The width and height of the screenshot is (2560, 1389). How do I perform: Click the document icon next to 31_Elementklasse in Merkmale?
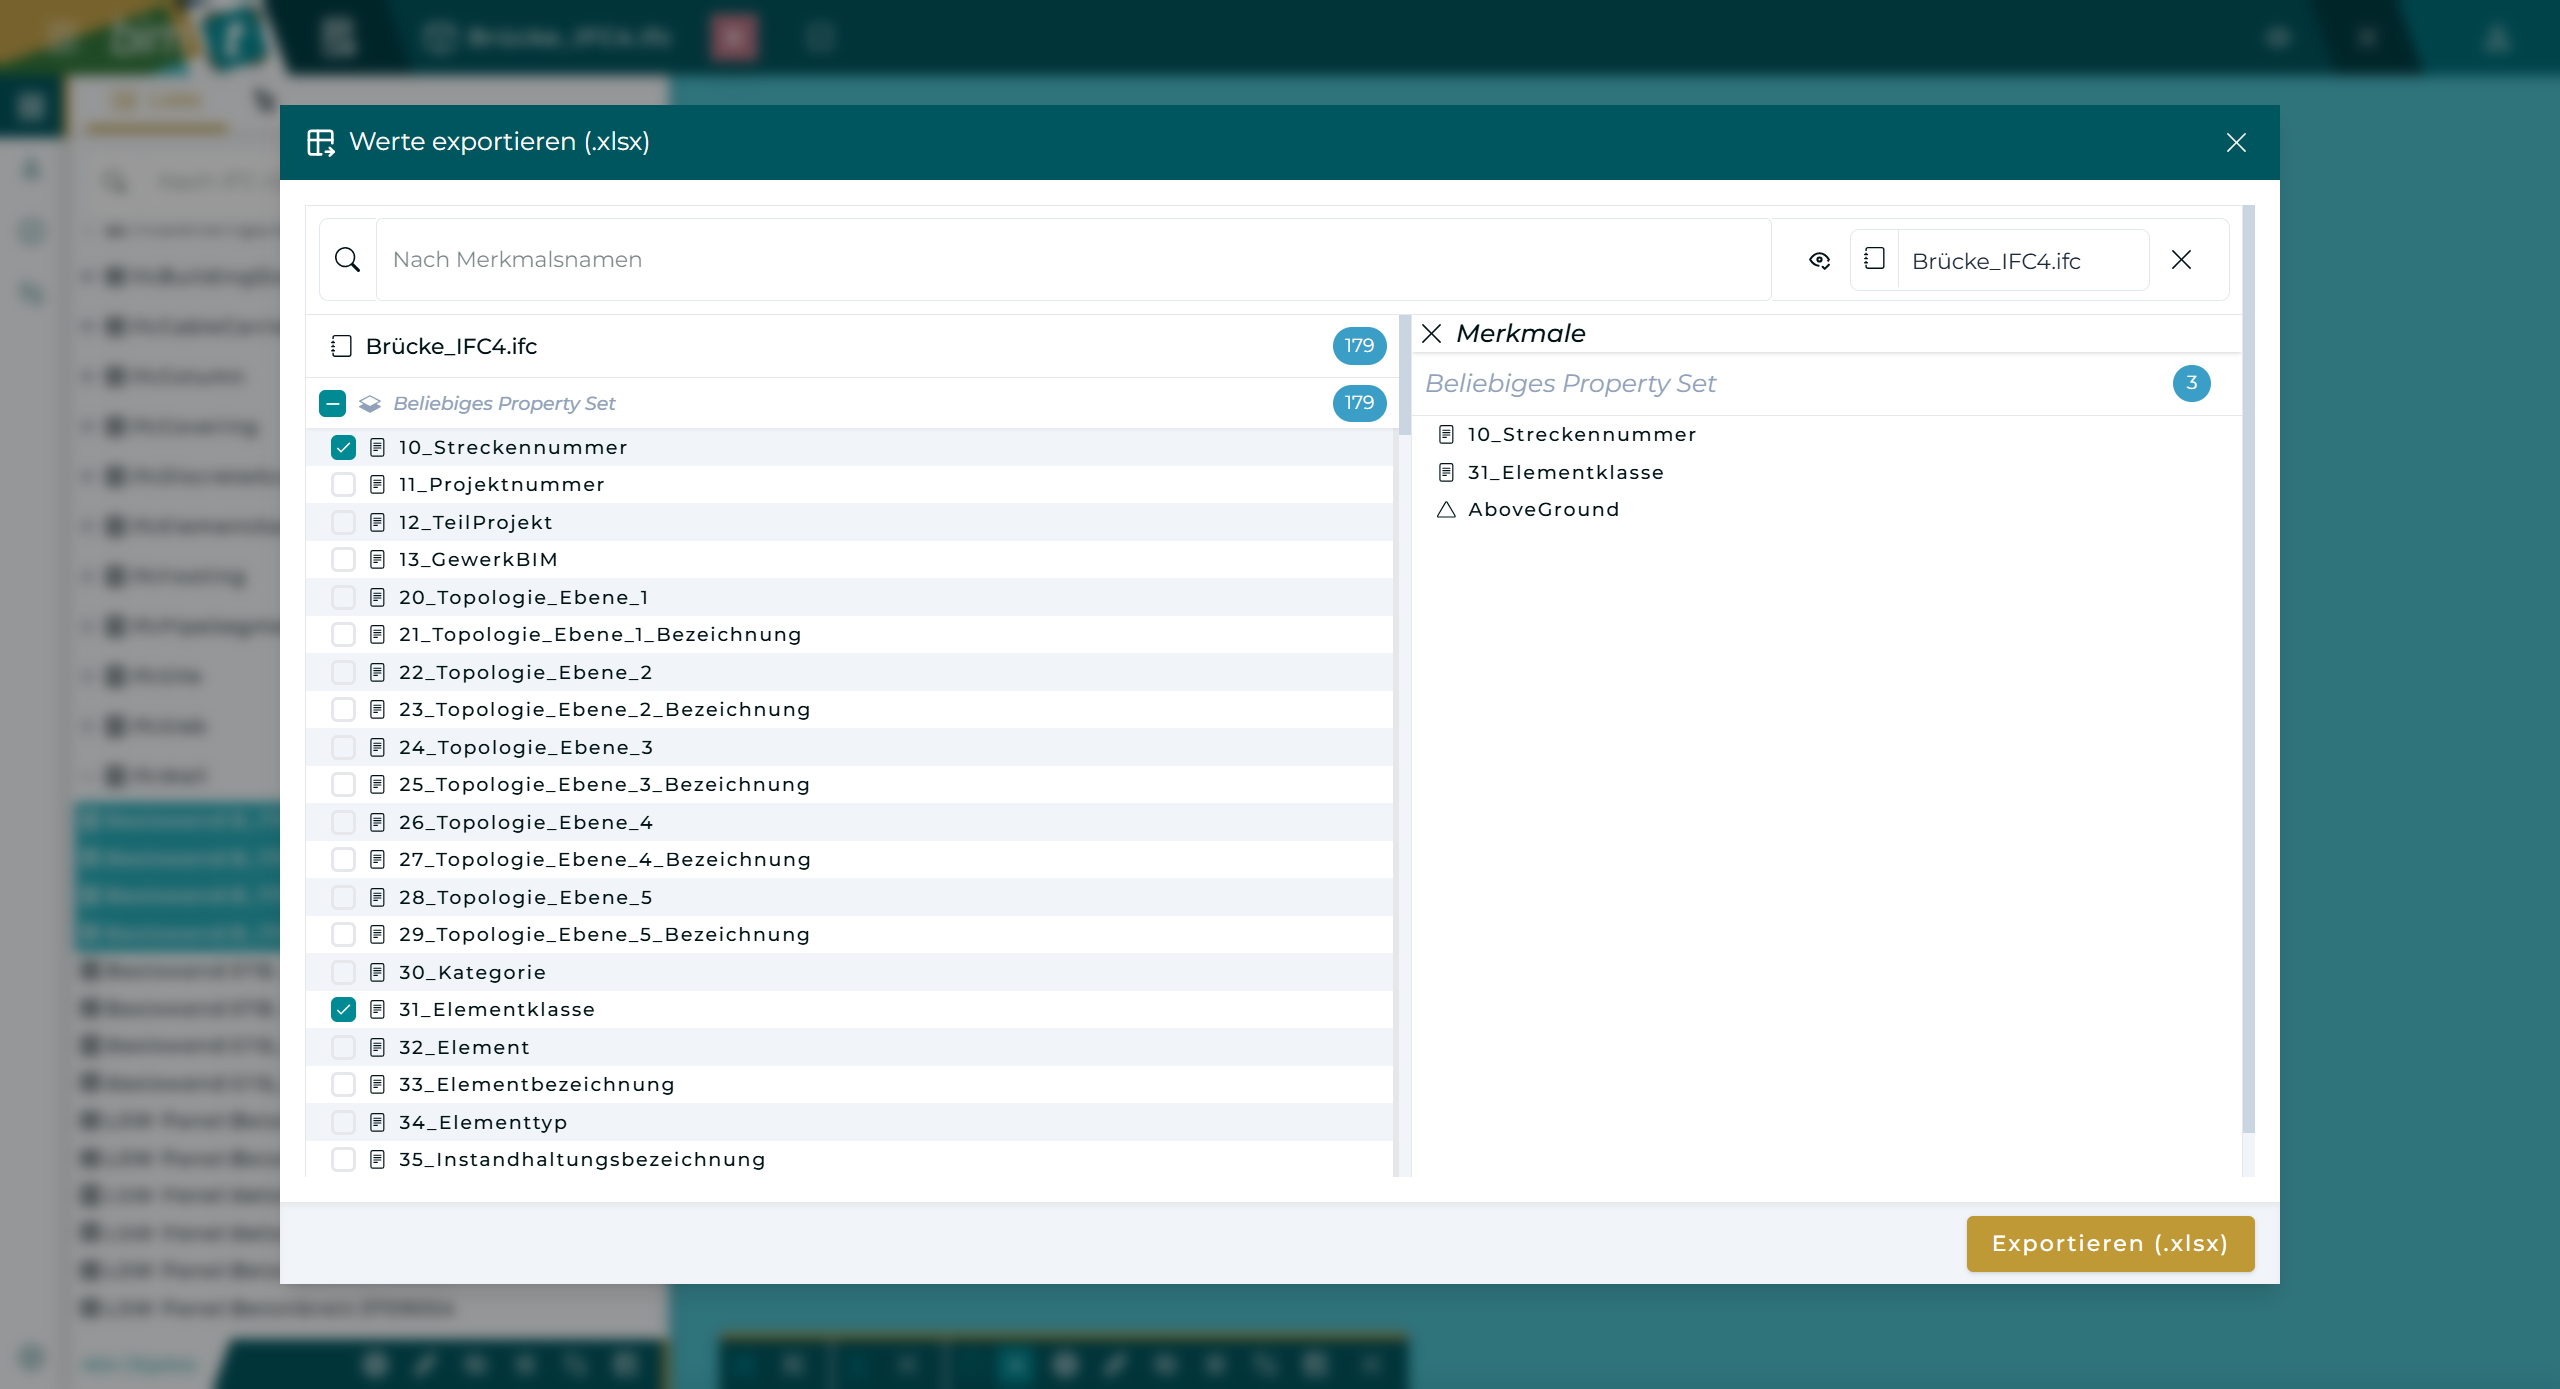coord(1446,472)
